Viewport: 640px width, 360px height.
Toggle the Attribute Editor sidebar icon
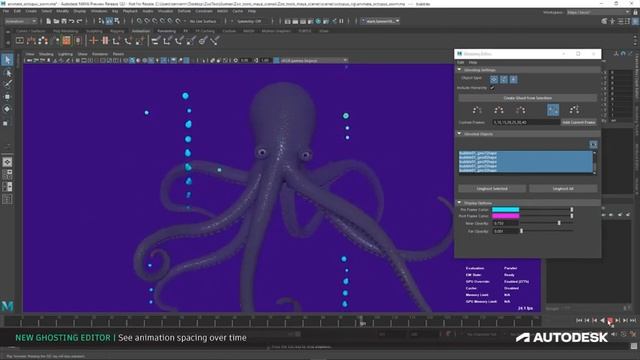point(620,21)
